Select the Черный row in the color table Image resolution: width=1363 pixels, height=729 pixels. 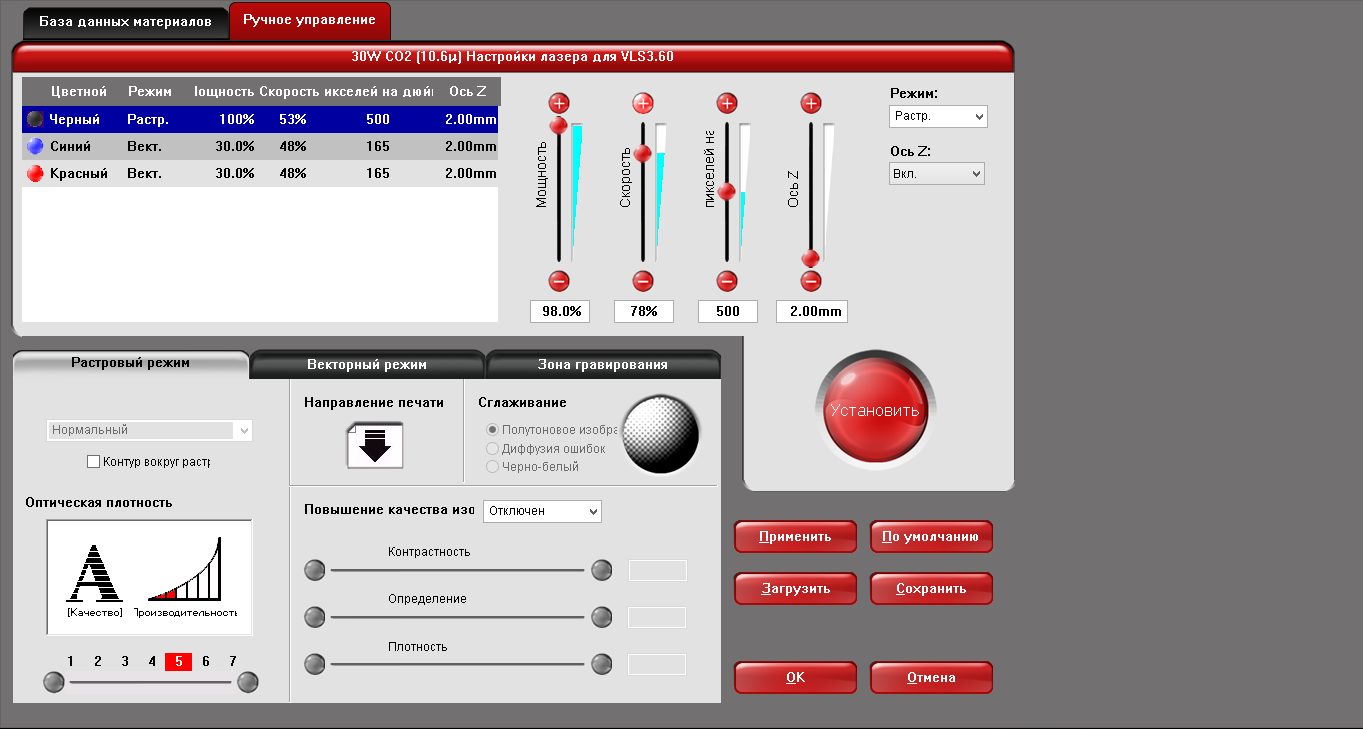click(260, 120)
